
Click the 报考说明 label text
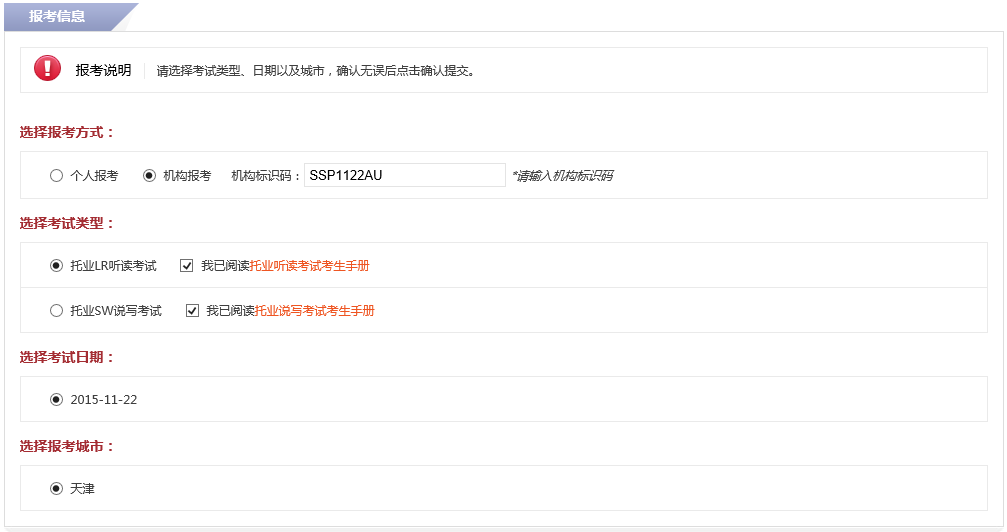point(103,71)
